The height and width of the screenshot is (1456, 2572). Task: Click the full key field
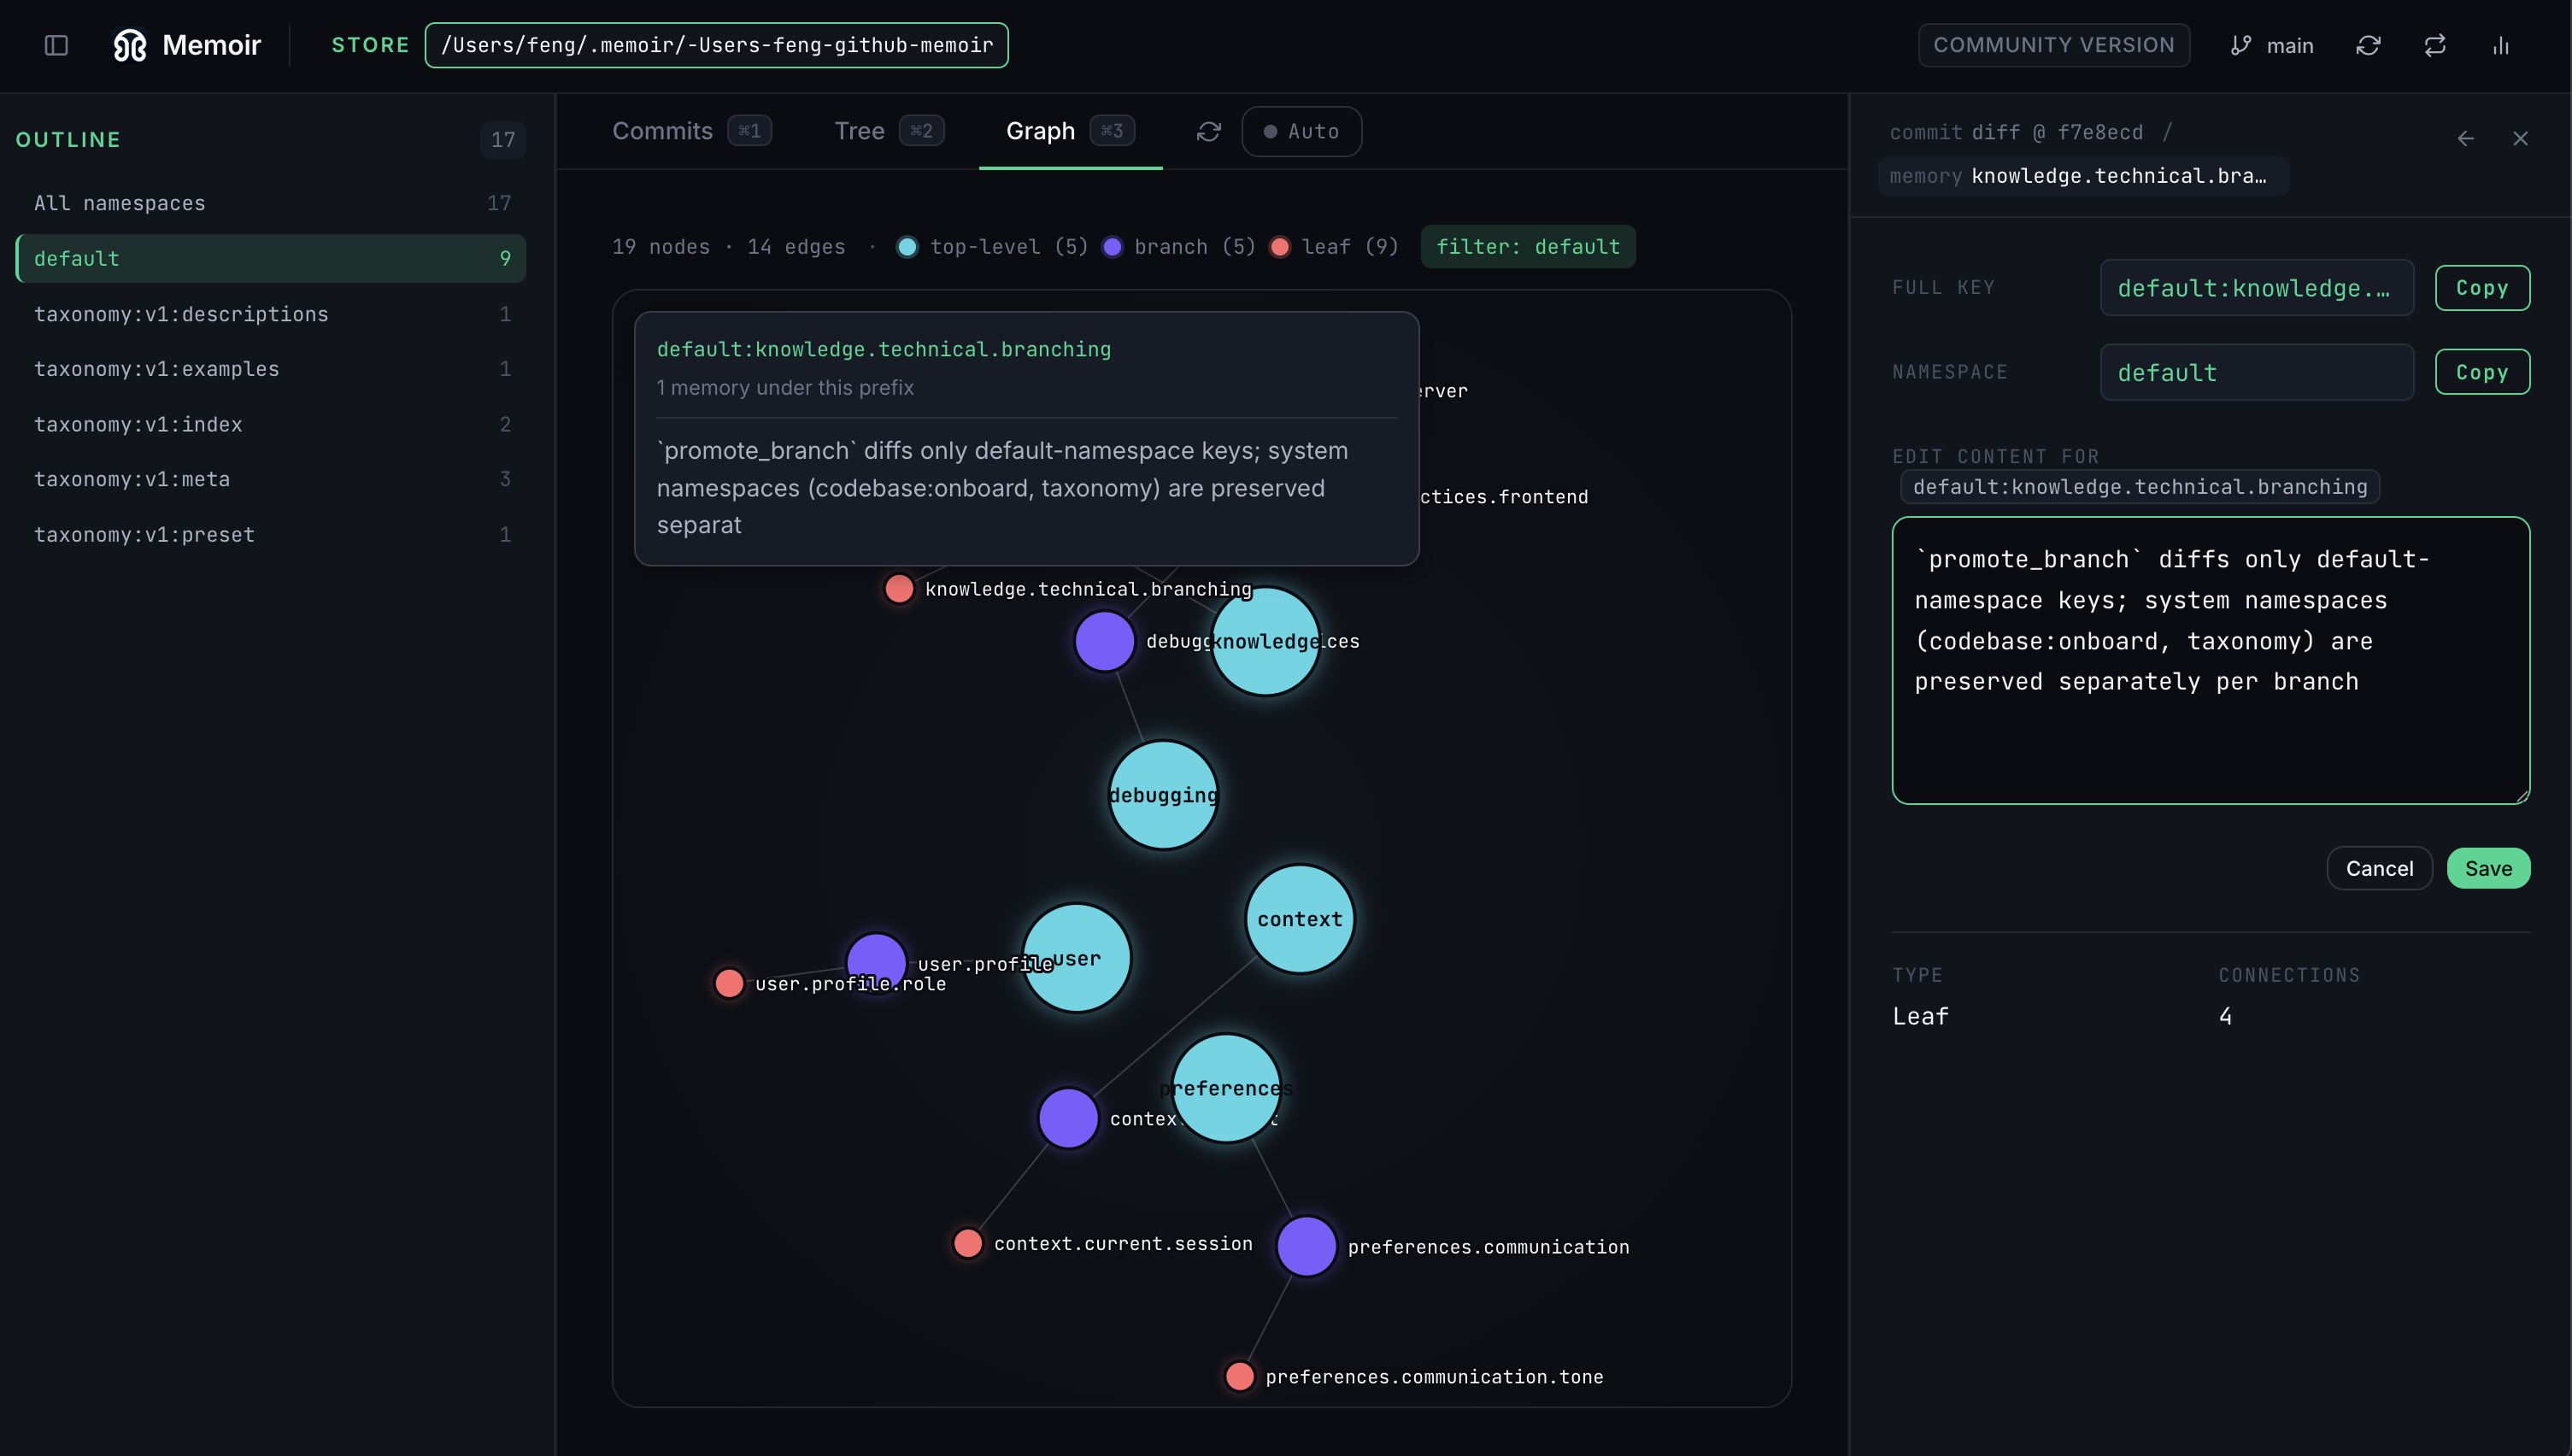click(x=2256, y=288)
